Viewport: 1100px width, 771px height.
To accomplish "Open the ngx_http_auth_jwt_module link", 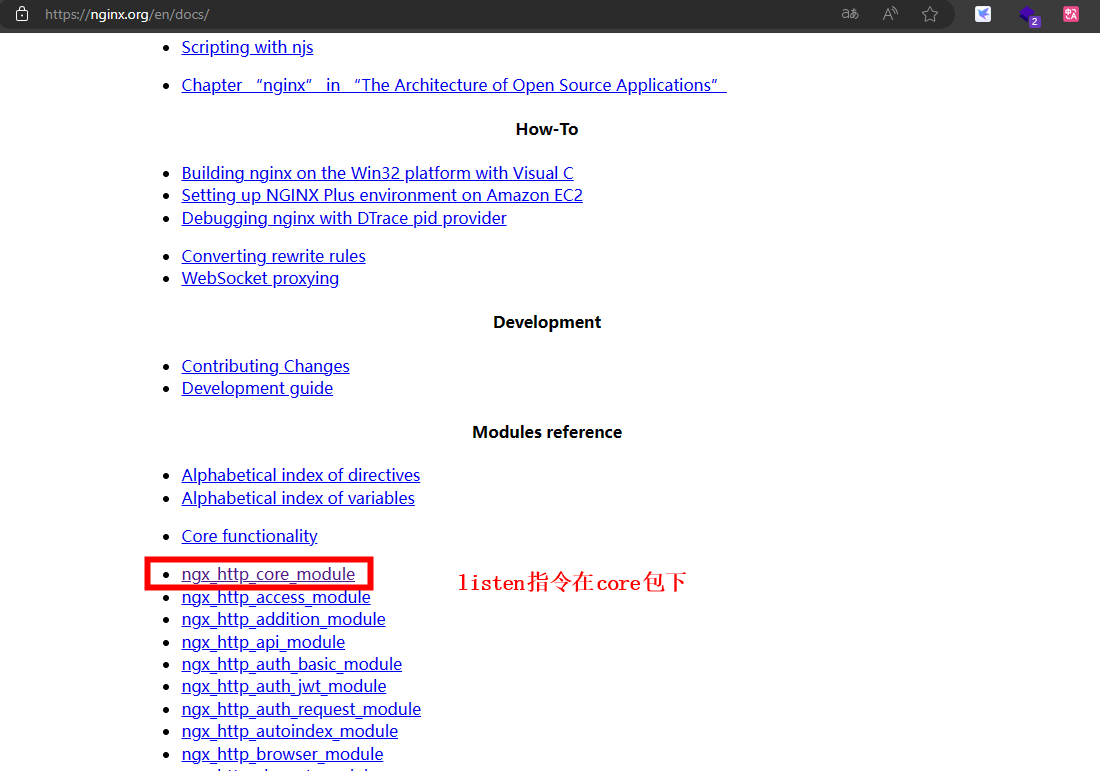I will pyautogui.click(x=283, y=686).
